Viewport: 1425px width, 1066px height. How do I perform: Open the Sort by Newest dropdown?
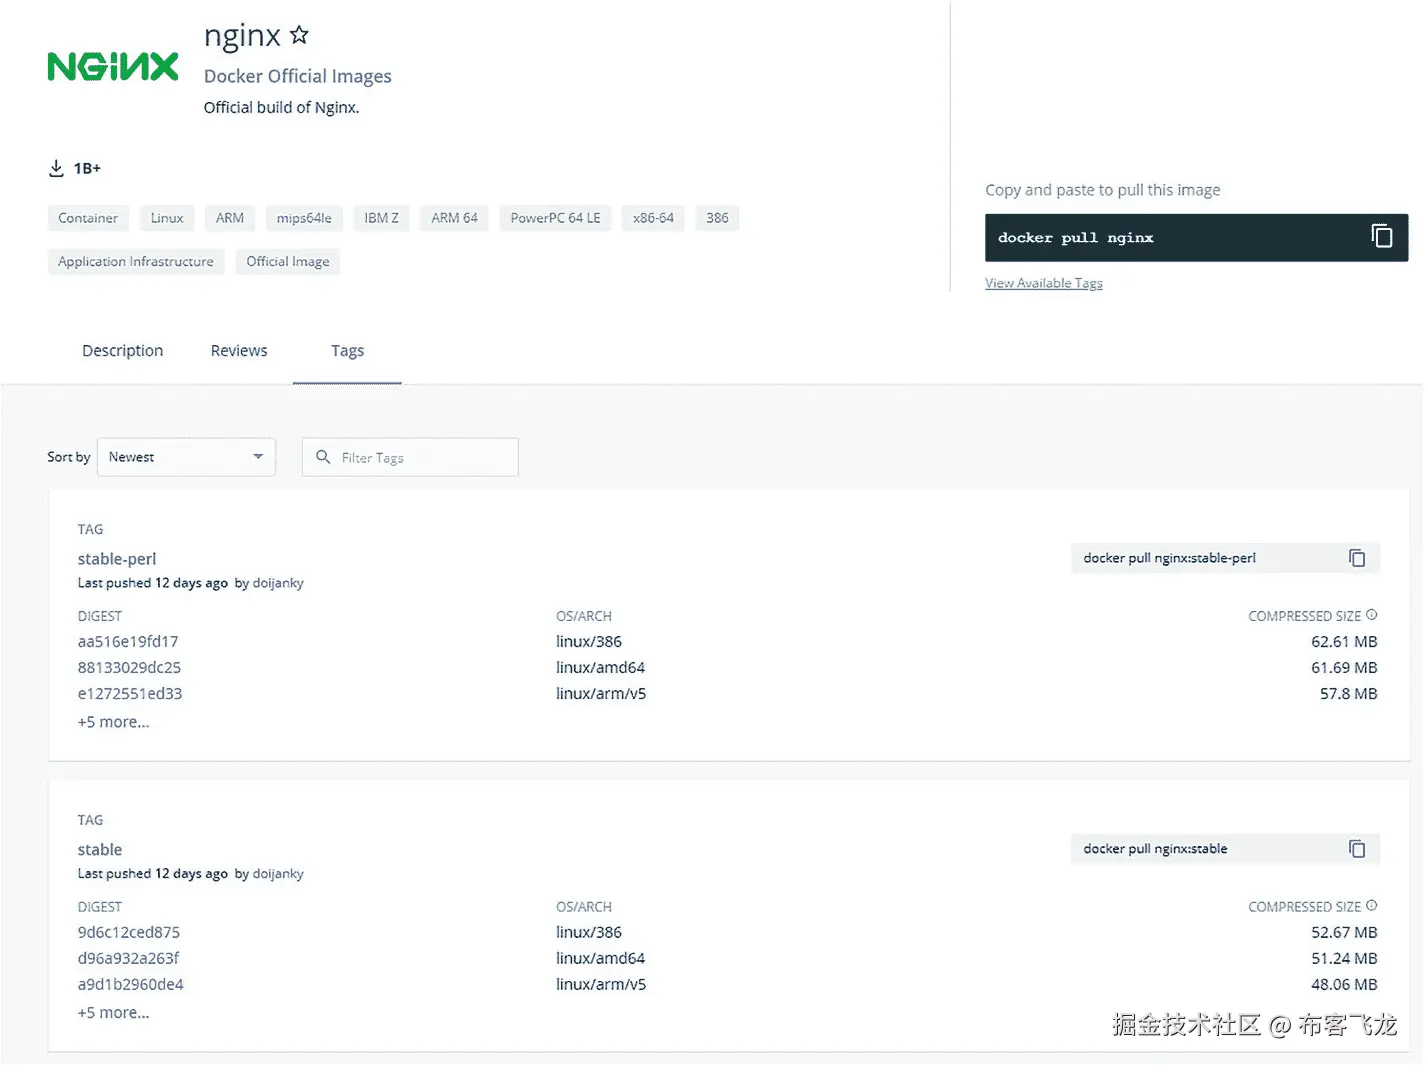point(186,457)
